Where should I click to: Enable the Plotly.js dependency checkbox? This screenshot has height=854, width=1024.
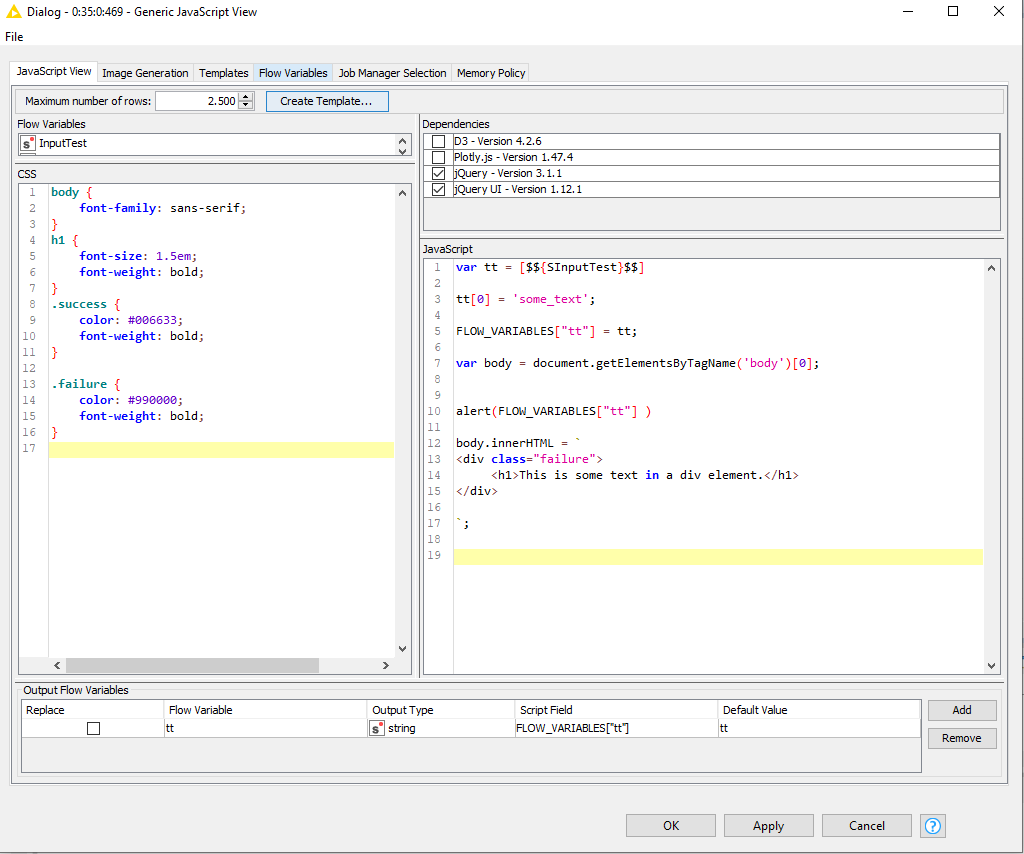438,158
